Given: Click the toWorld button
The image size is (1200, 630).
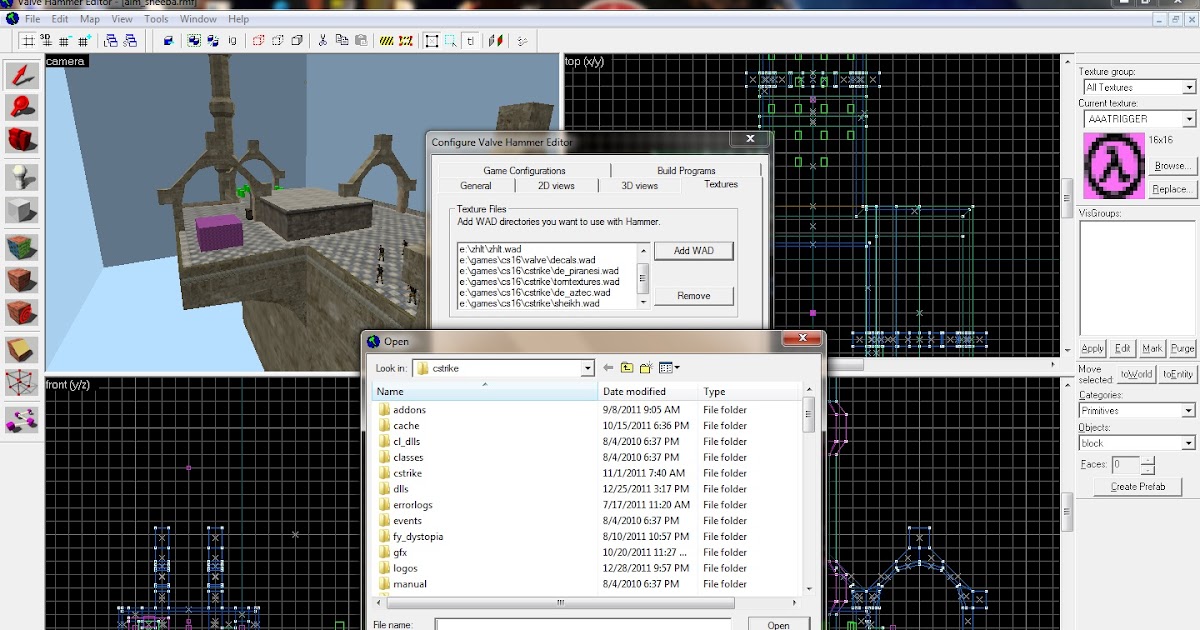Looking at the screenshot, I should (1136, 374).
